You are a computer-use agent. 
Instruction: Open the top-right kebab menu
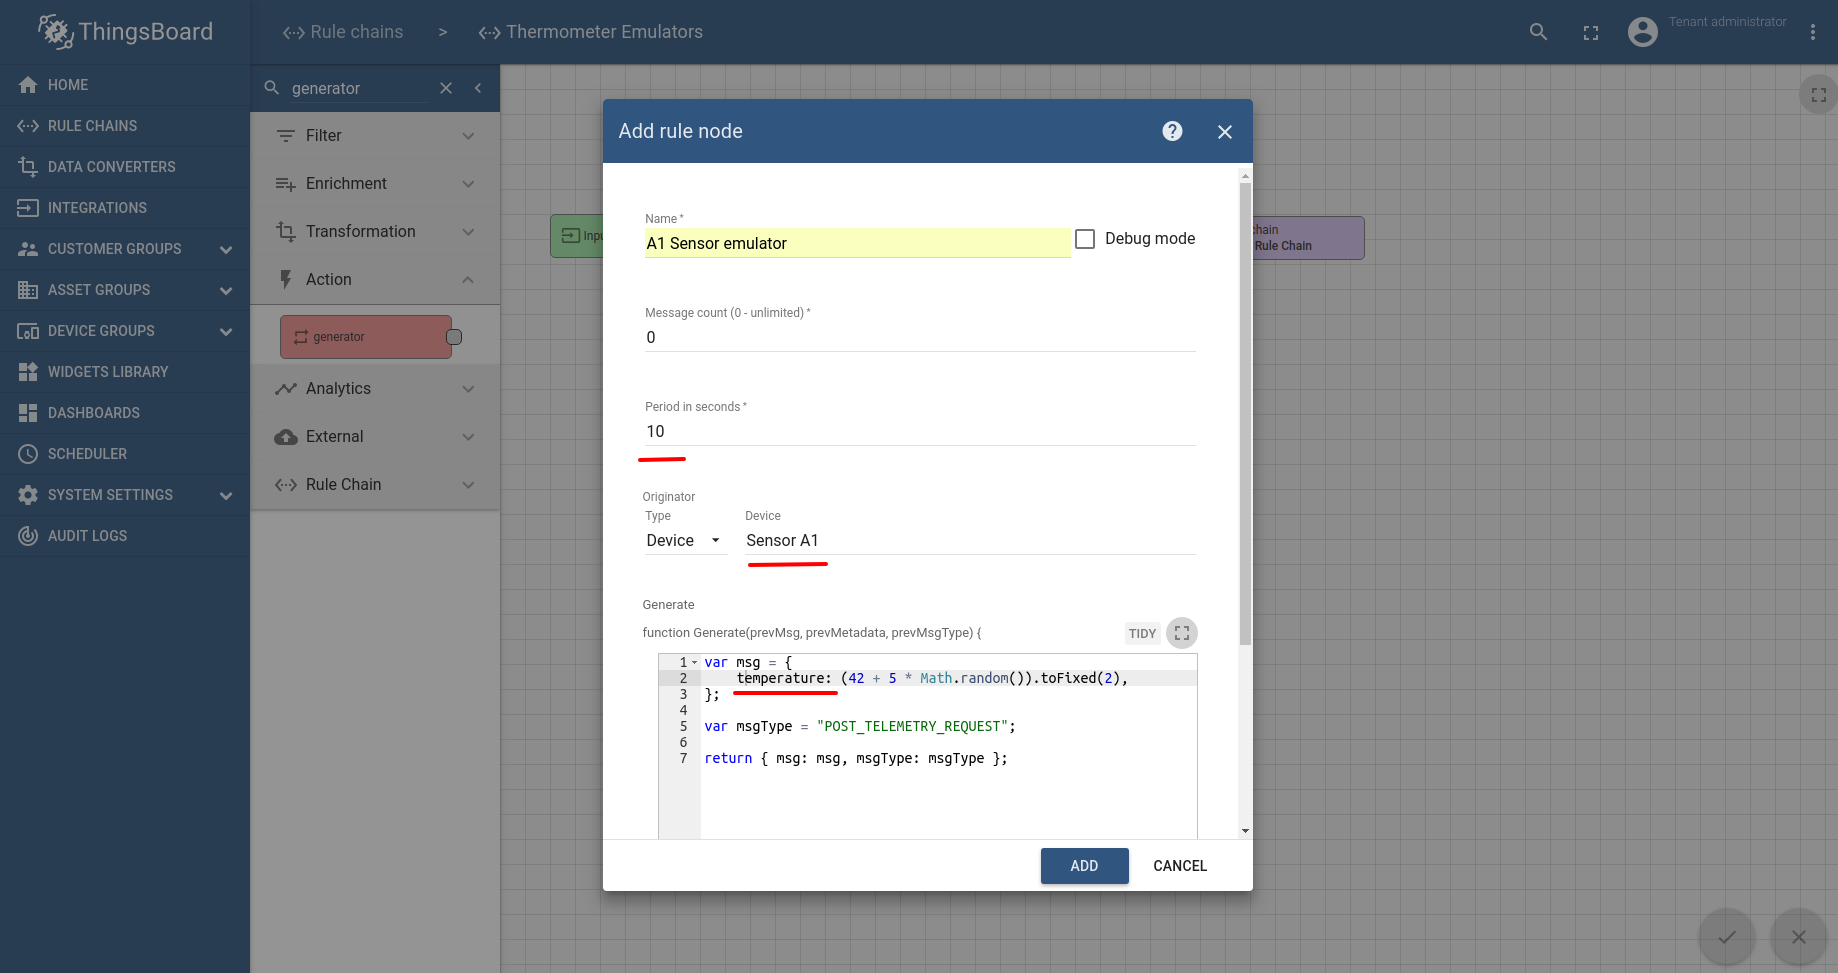tap(1812, 32)
